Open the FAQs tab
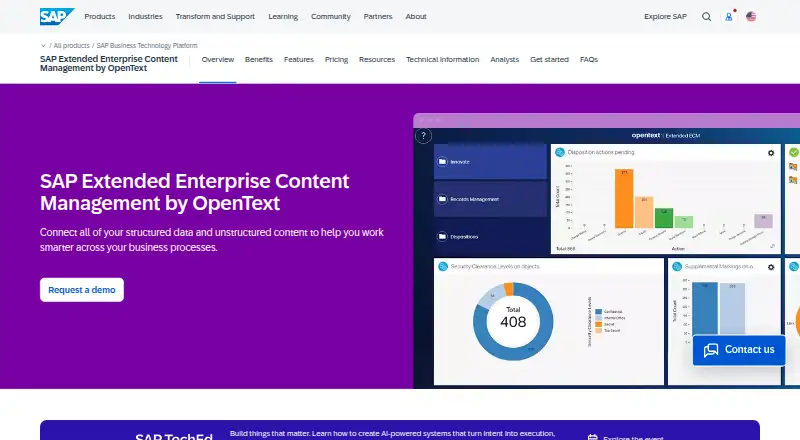 589,59
